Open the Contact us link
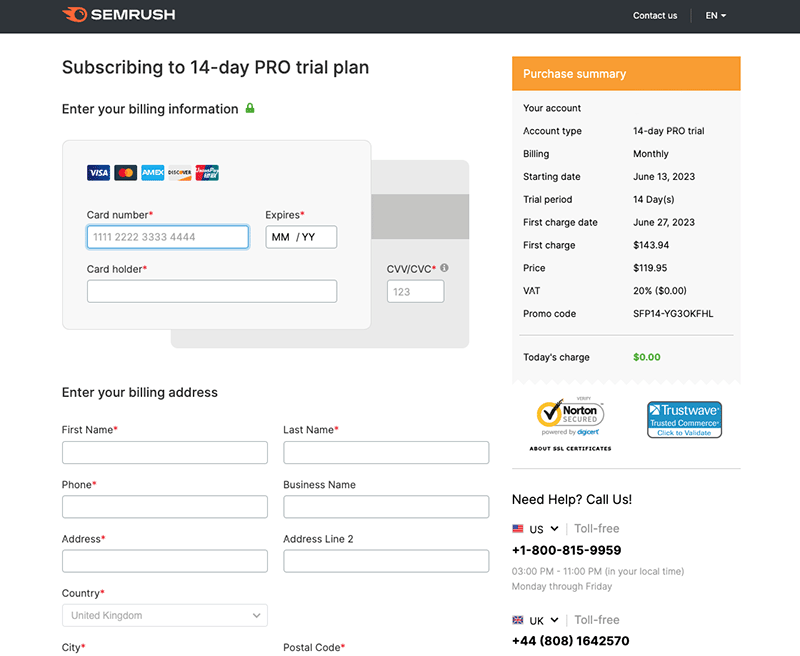Image resolution: width=800 pixels, height=656 pixels. 655,16
